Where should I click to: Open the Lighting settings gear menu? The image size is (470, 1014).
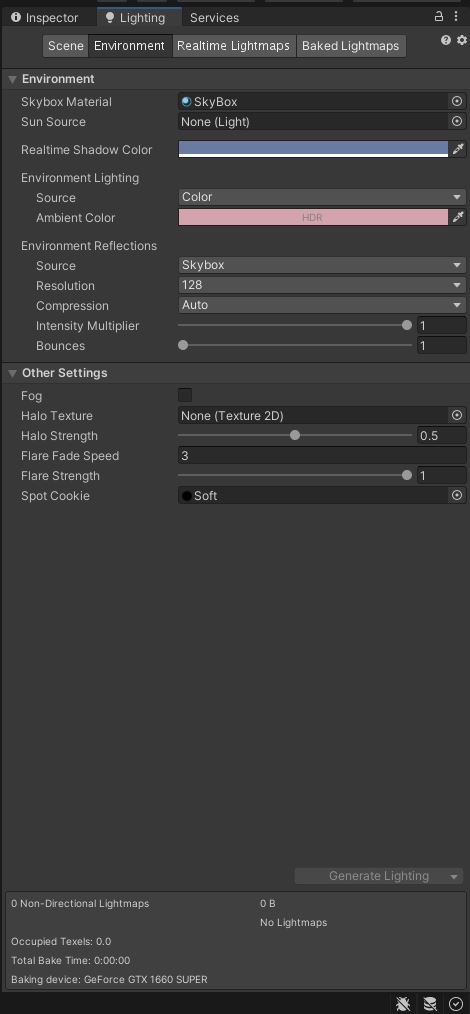click(x=462, y=40)
